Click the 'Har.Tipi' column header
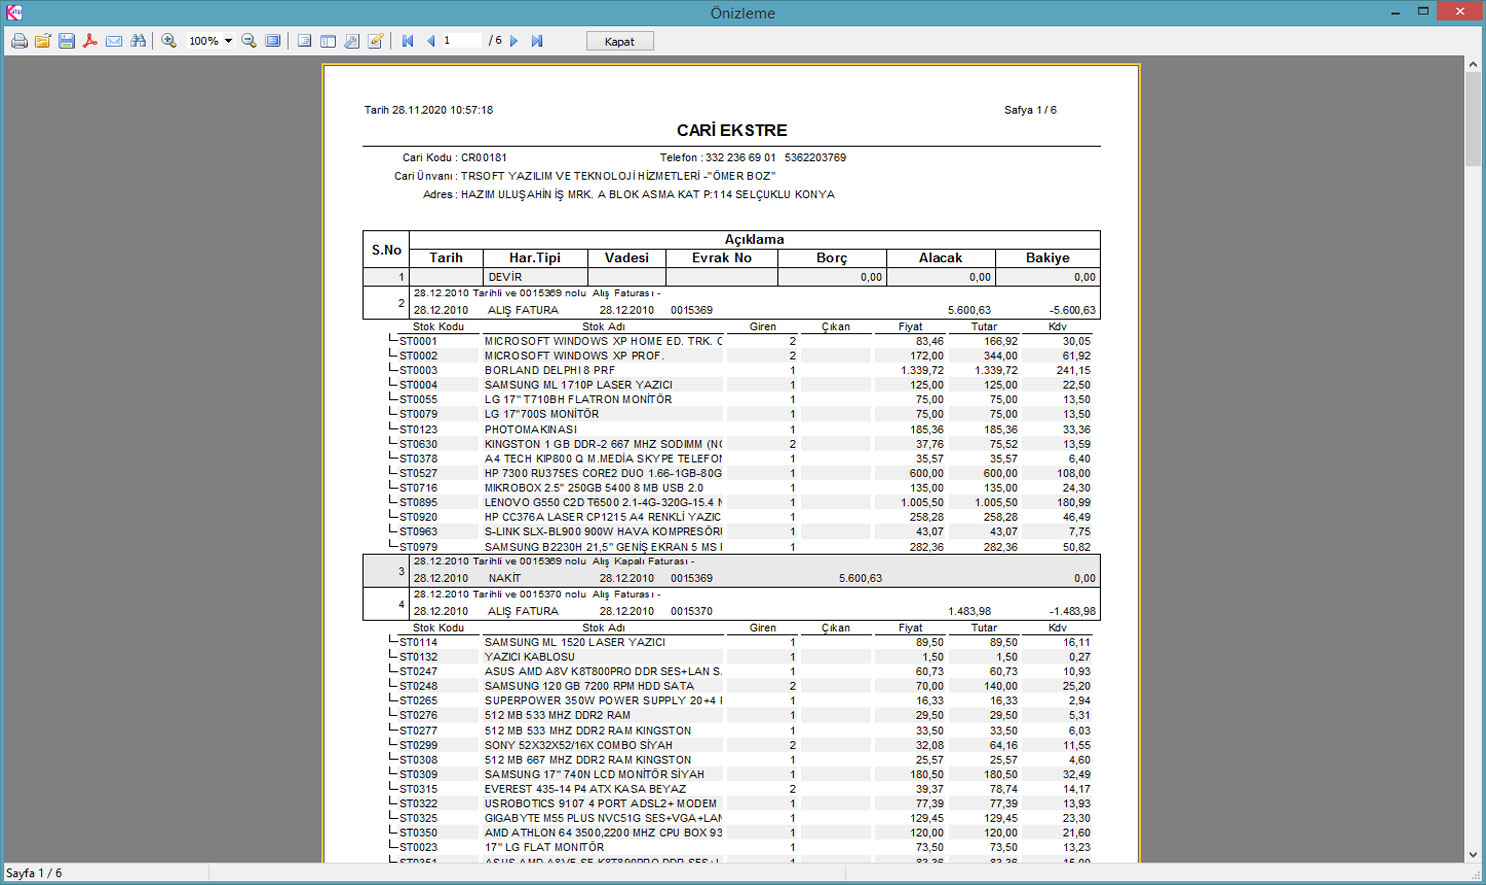 [x=535, y=258]
